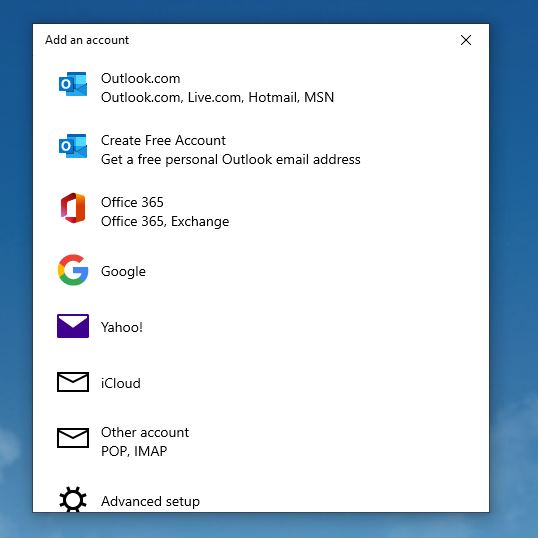Click 'Get a free personal Outlook email address'
538x538 pixels.
point(231,160)
